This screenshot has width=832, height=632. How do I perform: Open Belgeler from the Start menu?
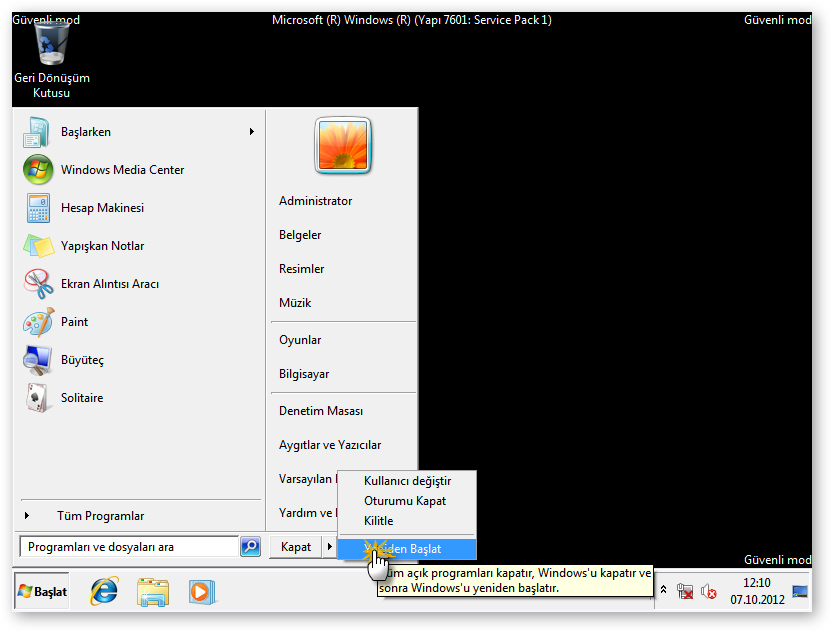tap(300, 235)
